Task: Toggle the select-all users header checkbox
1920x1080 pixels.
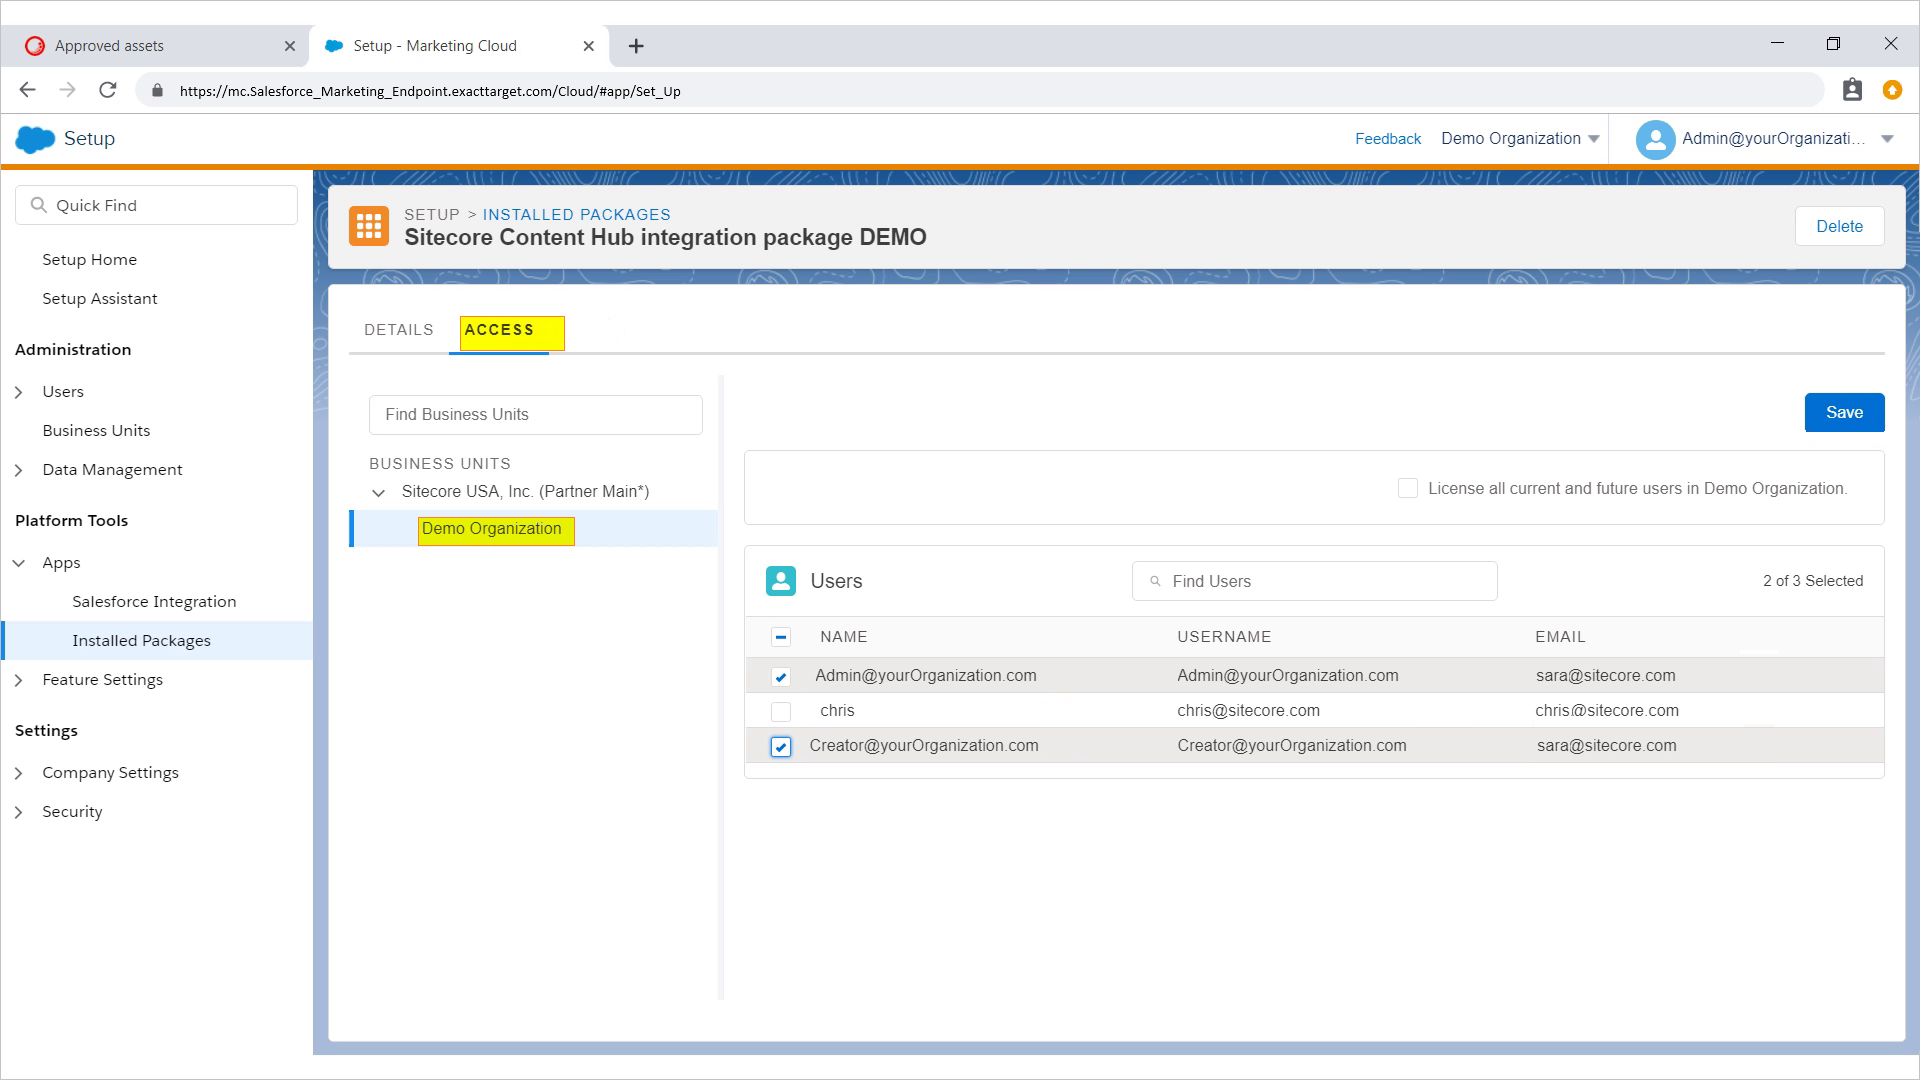Action: (781, 637)
